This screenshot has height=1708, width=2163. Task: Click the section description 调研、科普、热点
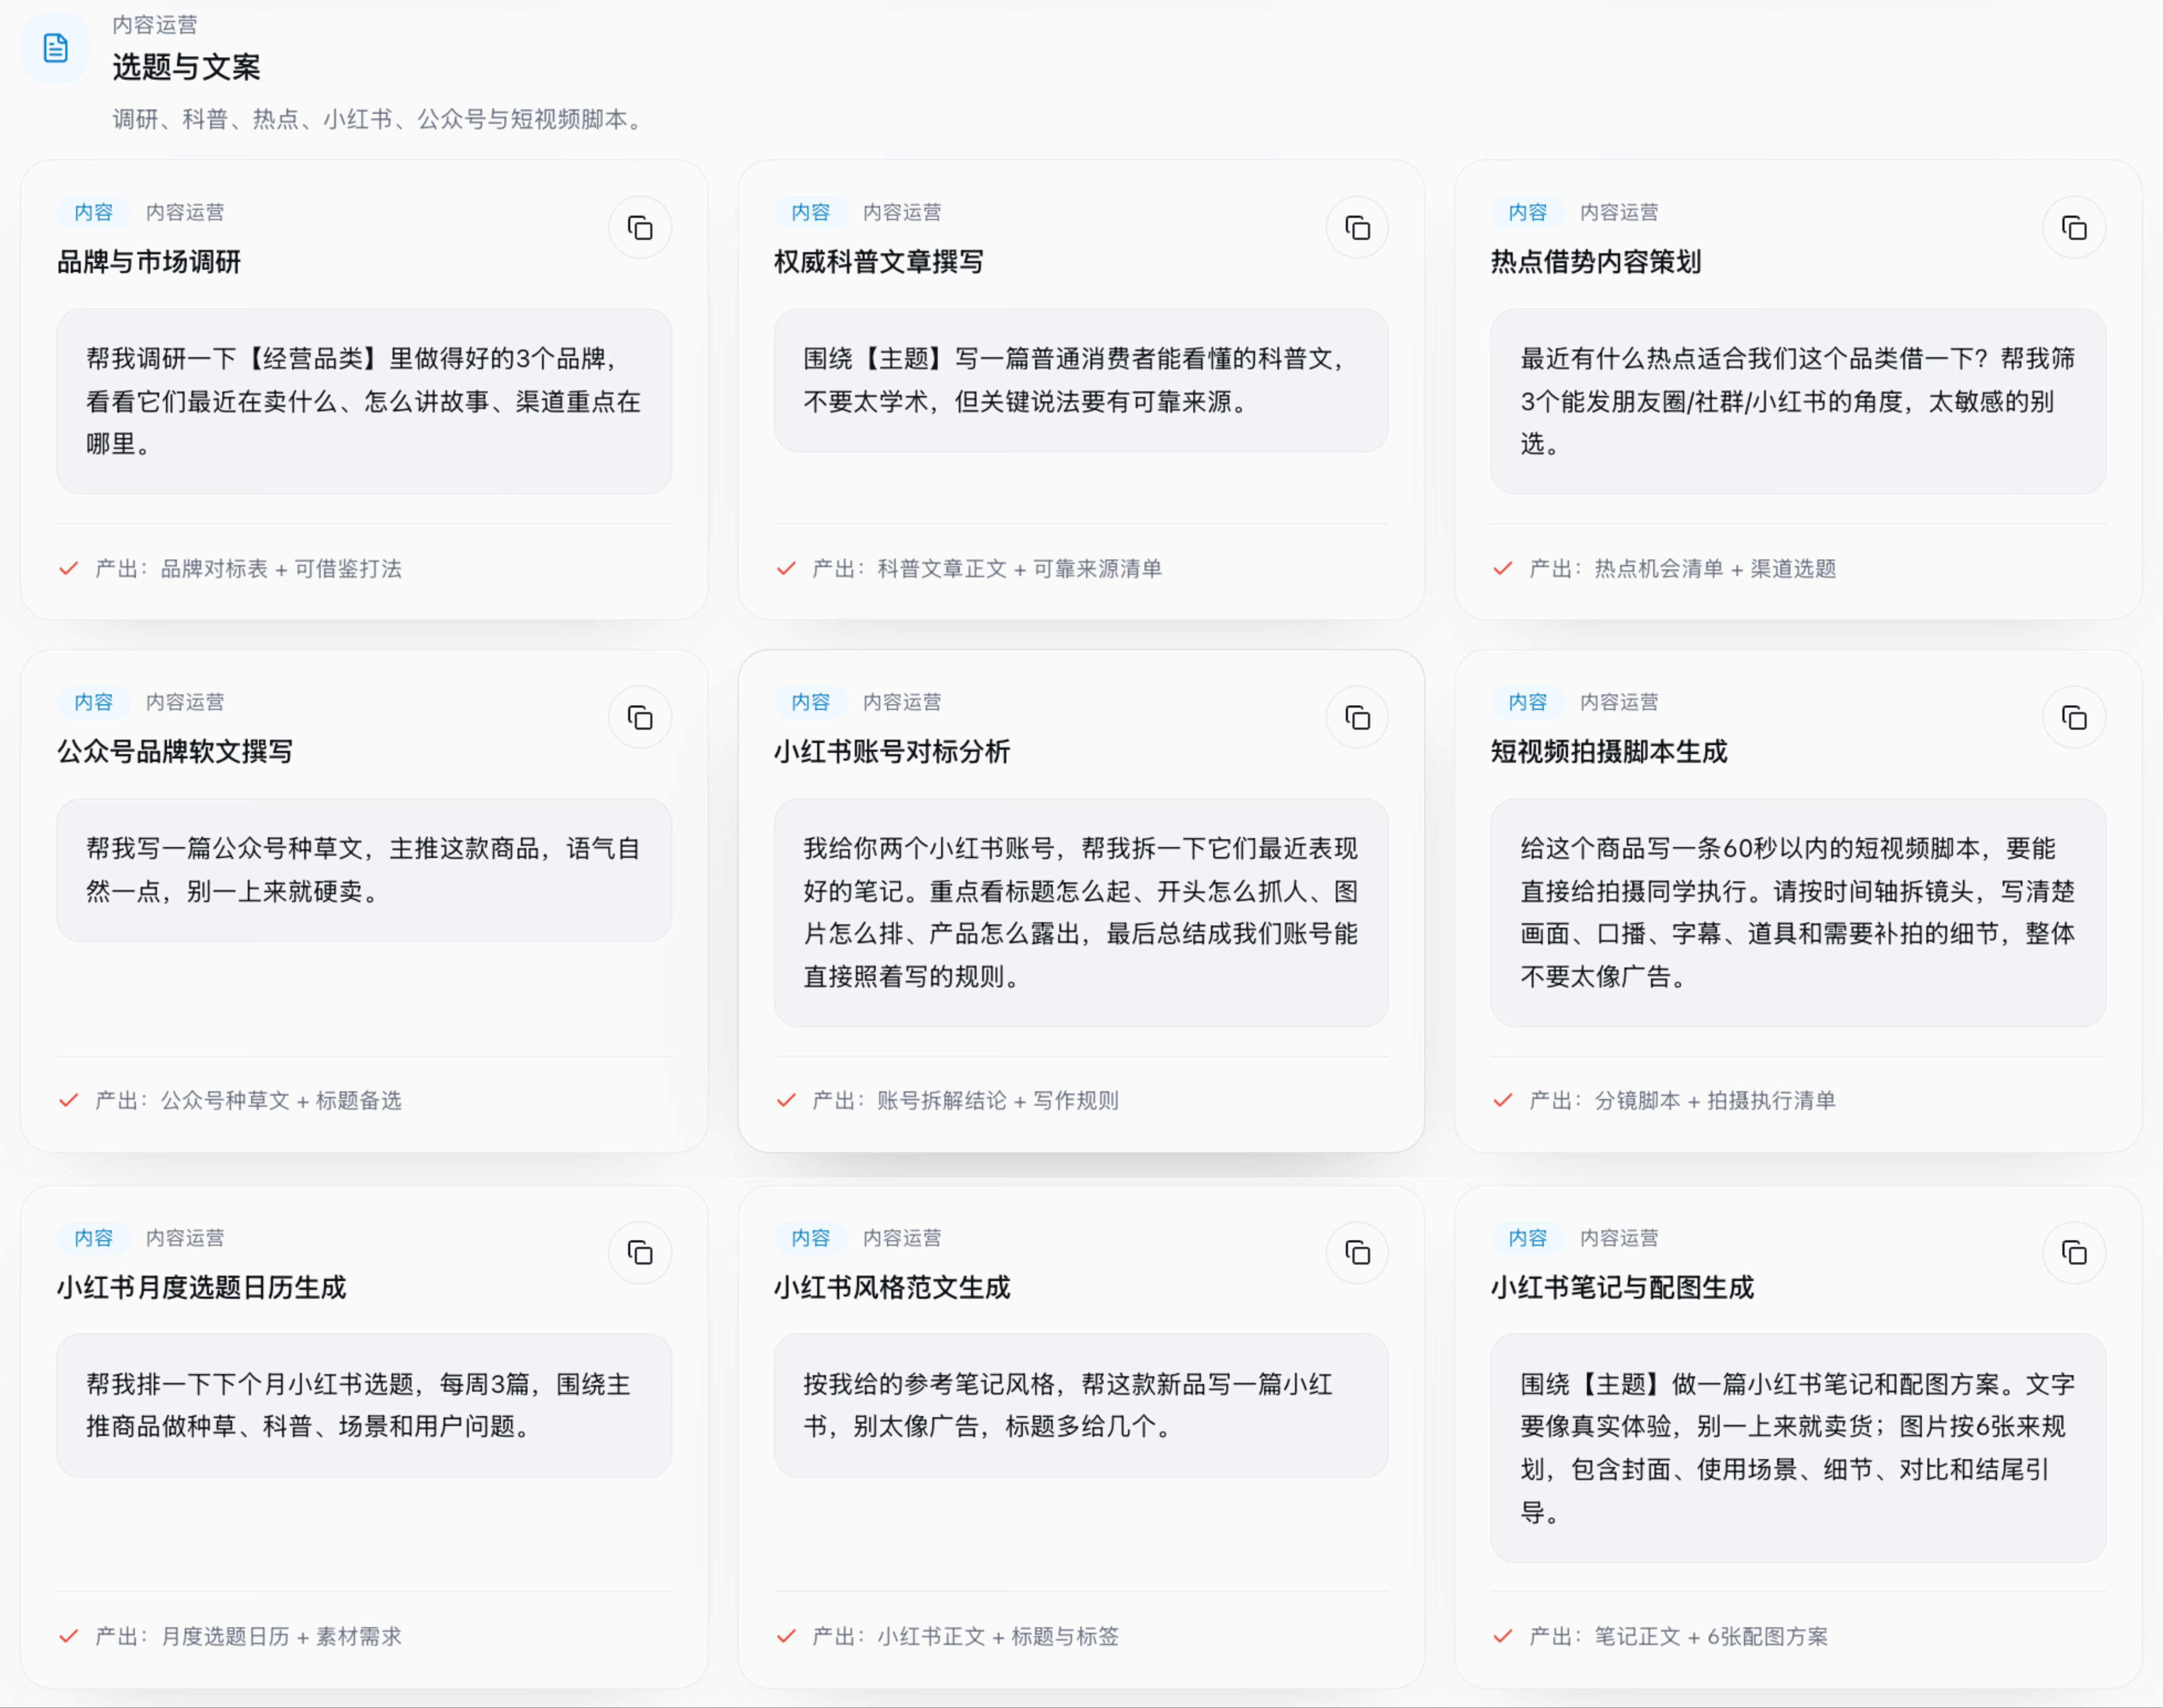pos(380,119)
